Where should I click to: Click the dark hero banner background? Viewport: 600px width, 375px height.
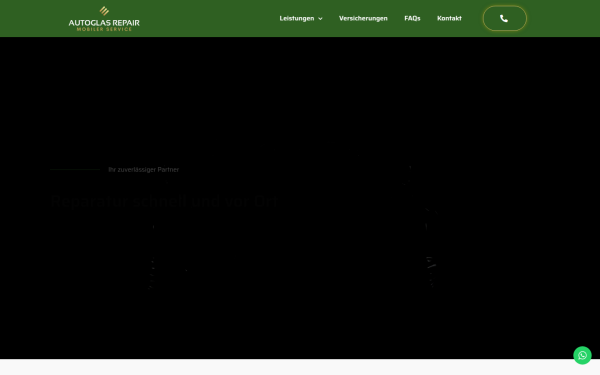(x=300, y=96)
